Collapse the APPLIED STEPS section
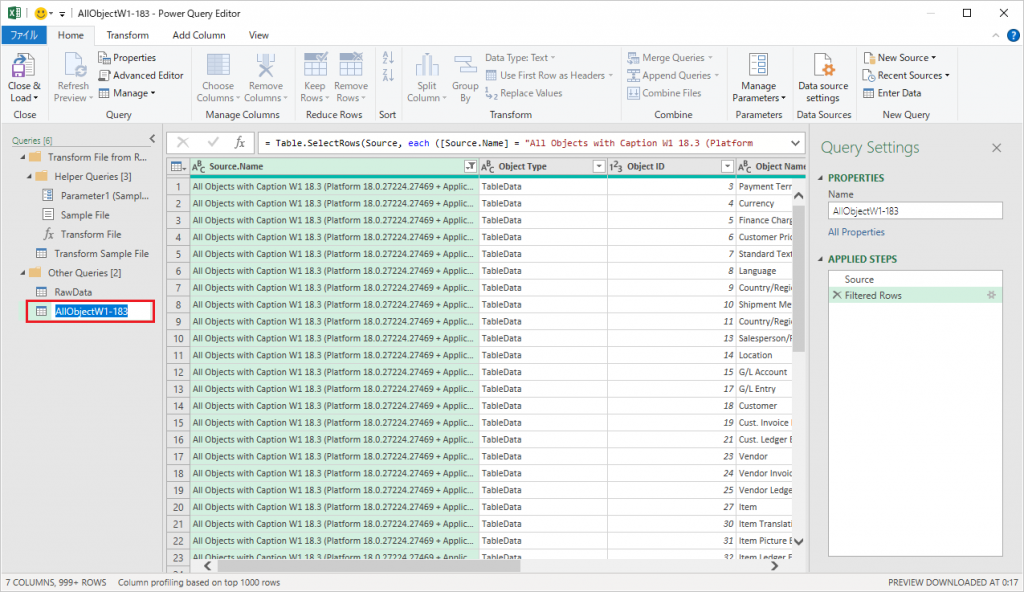This screenshot has height=592, width=1024. coord(821,259)
